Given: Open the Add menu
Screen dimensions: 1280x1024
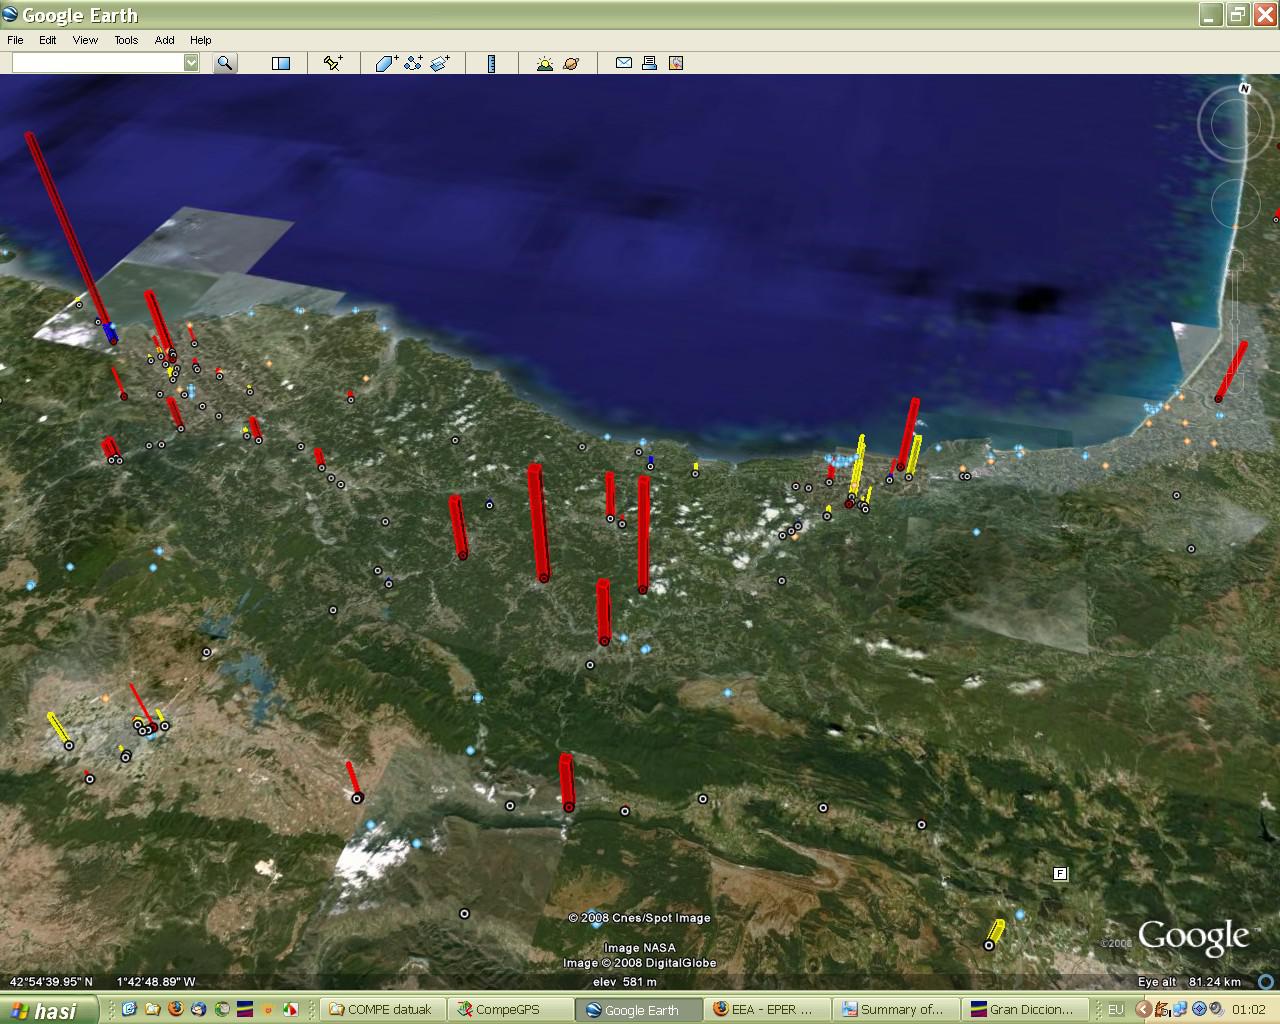Looking at the screenshot, I should (164, 40).
